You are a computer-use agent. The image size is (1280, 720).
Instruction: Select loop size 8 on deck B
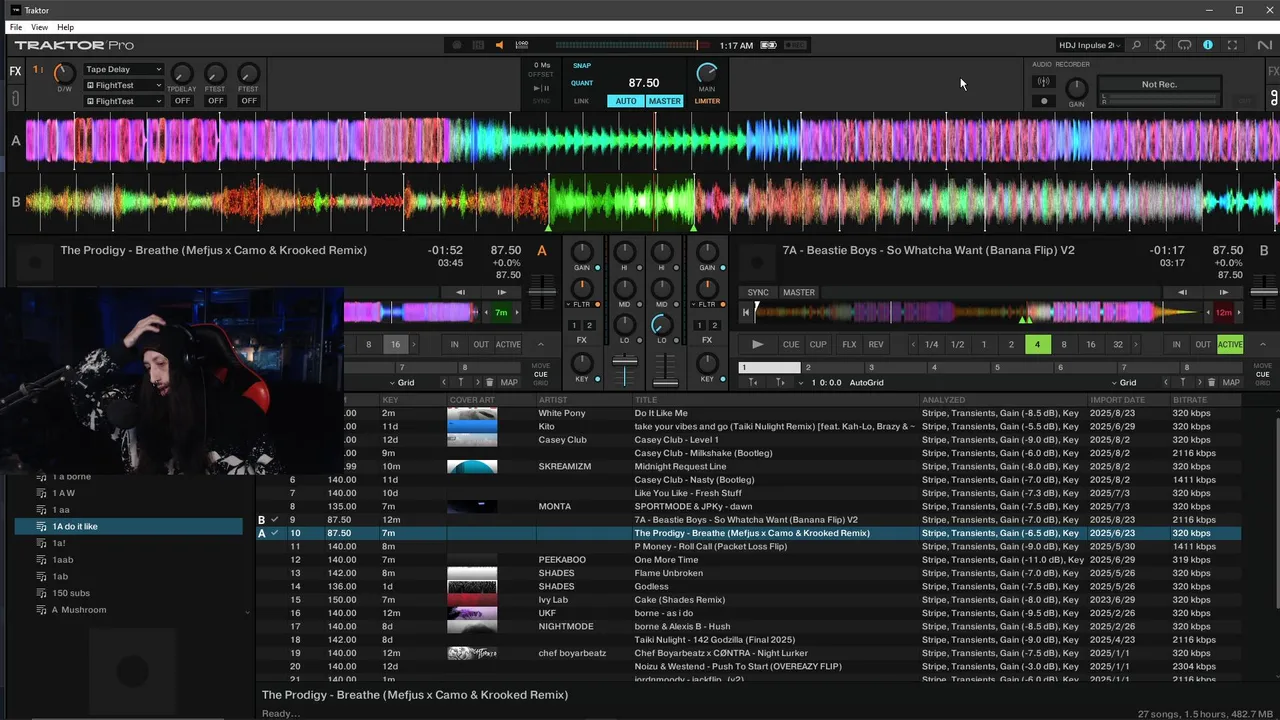(x=1064, y=344)
